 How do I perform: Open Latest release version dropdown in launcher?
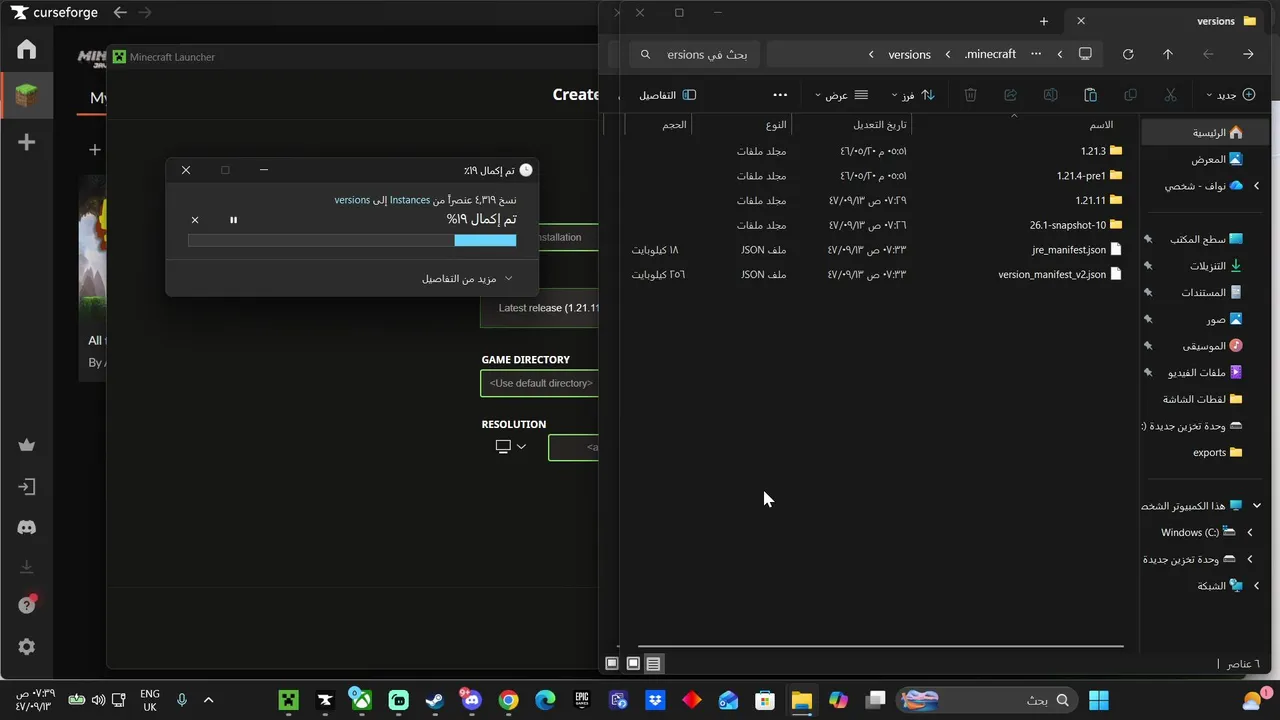[540, 308]
